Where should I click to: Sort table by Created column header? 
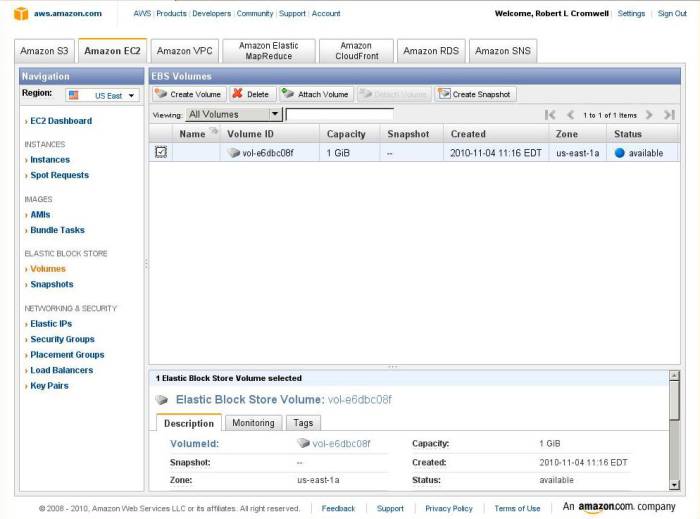(x=496, y=134)
